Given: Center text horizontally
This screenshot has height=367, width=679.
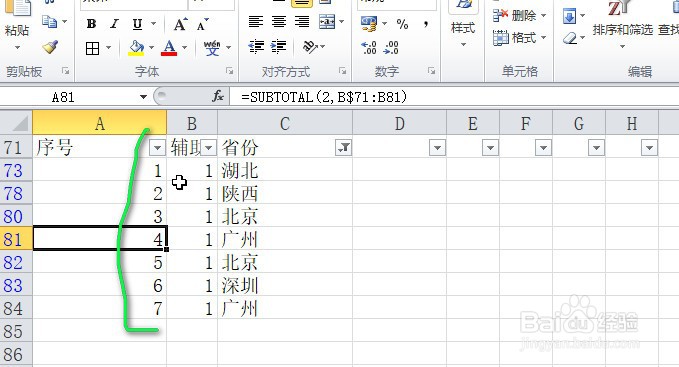Looking at the screenshot, I should tap(279, 21).
